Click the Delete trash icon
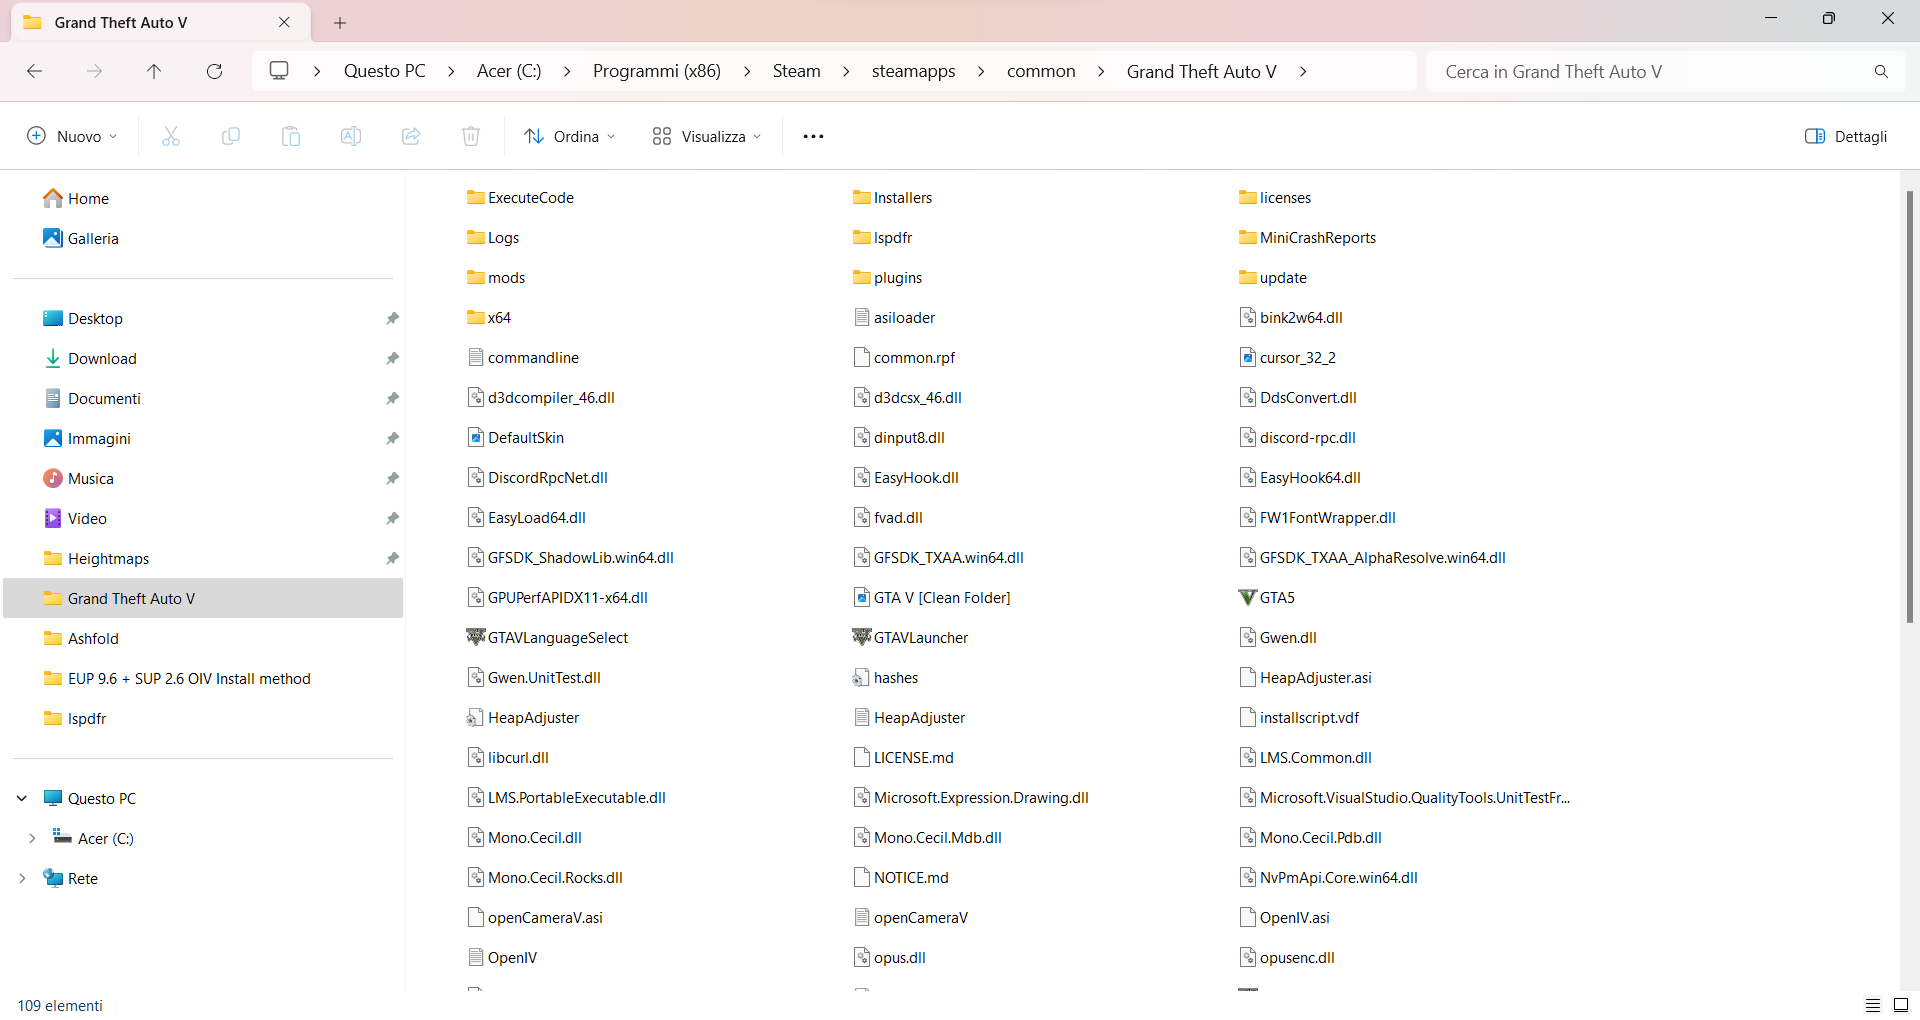This screenshot has height=1020, width=1920. point(471,136)
